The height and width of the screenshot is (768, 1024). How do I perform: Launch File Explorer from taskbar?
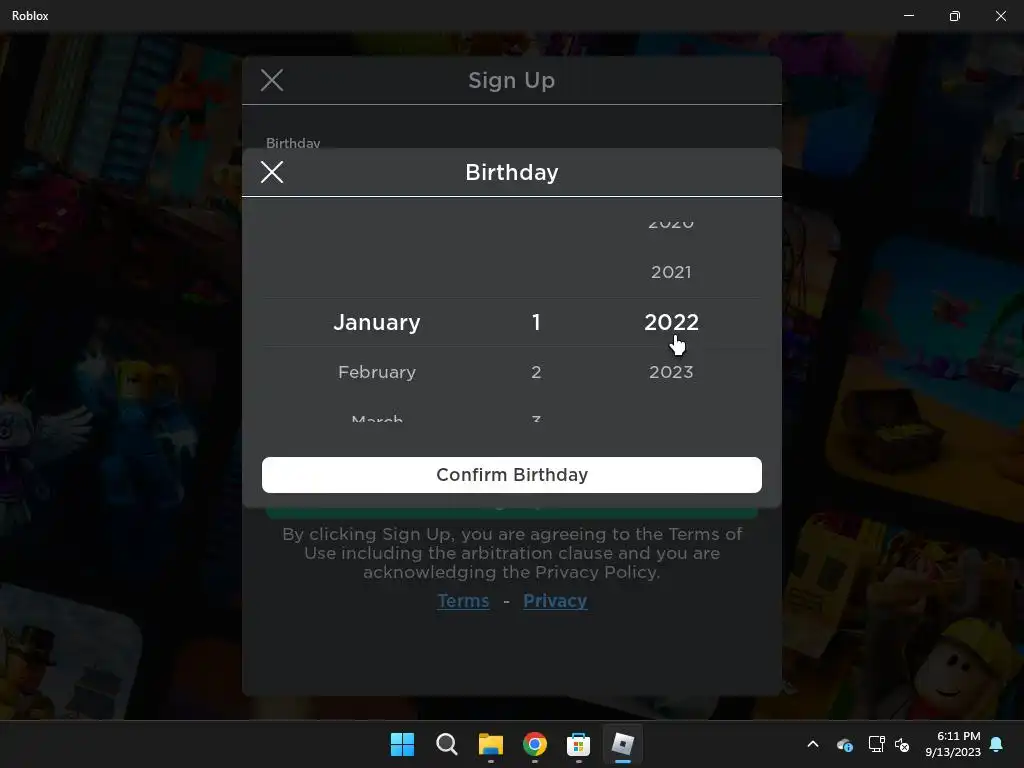[490, 744]
